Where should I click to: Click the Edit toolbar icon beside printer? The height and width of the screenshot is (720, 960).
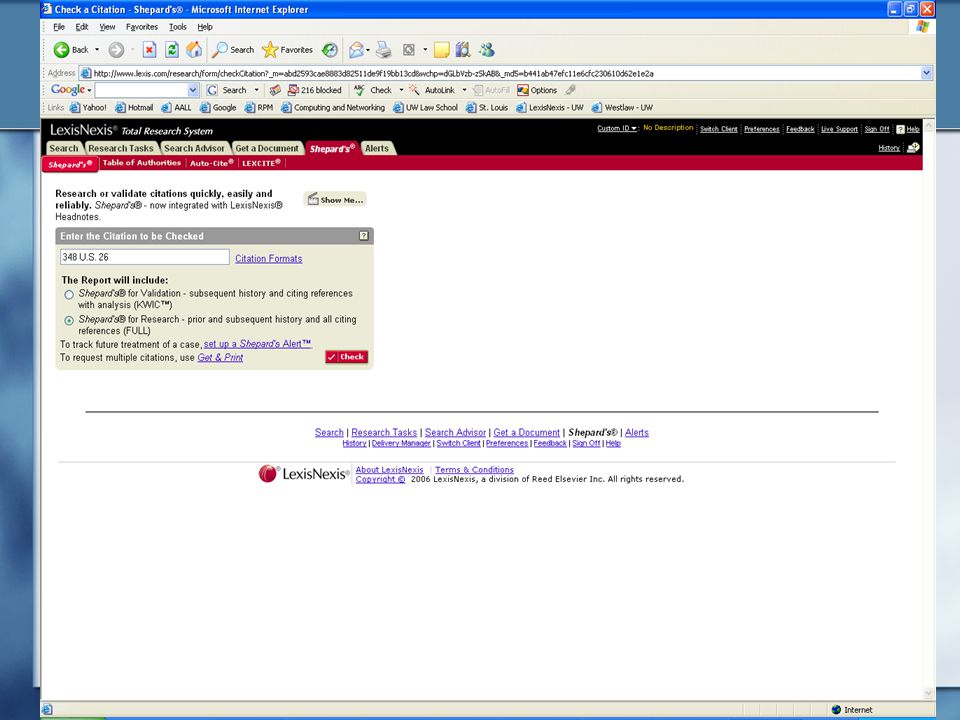click(x=409, y=50)
